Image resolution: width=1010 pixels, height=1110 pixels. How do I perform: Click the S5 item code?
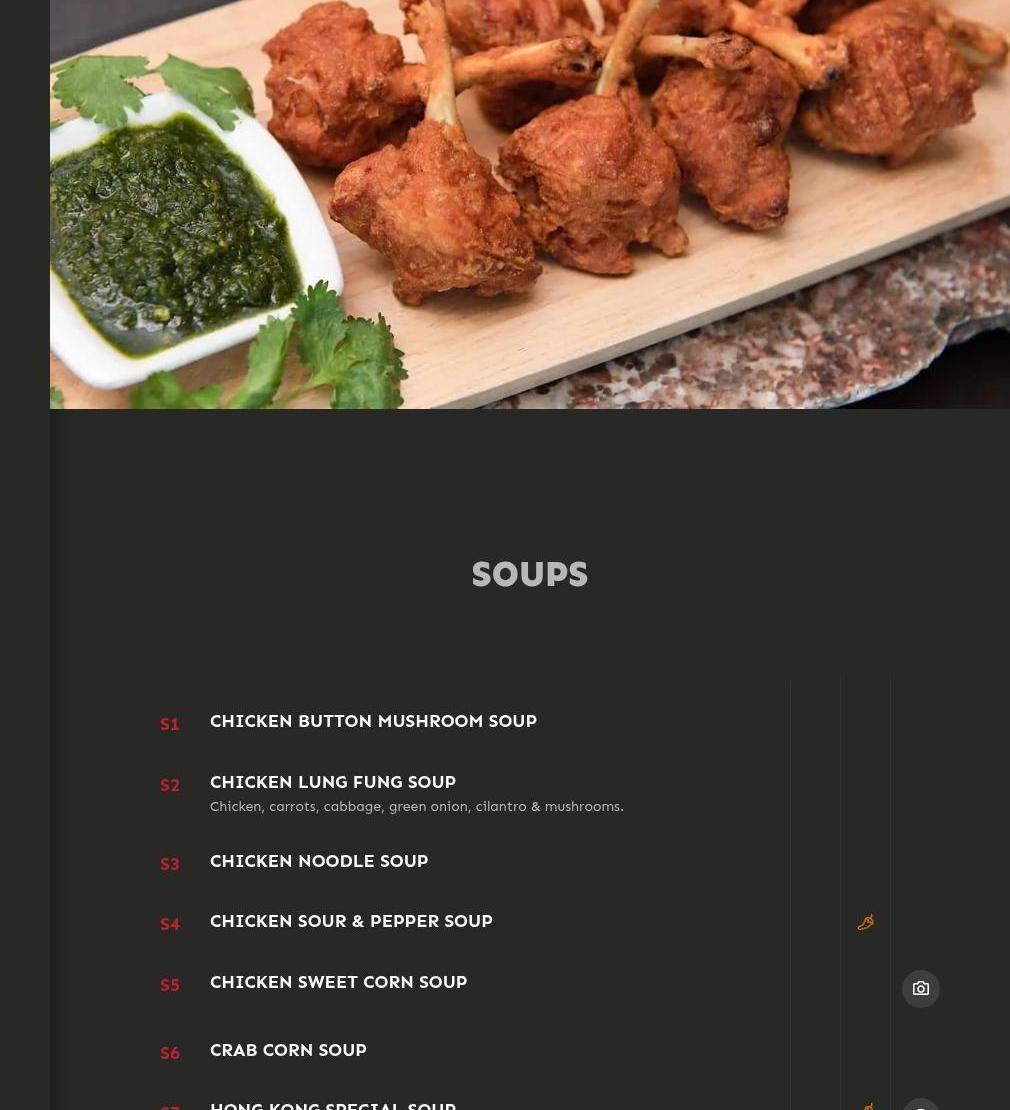[169, 985]
